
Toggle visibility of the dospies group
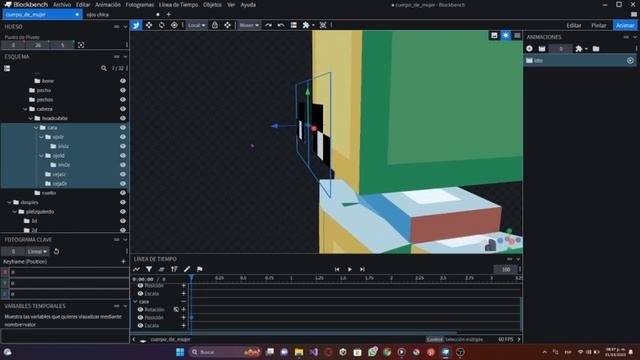point(123,202)
